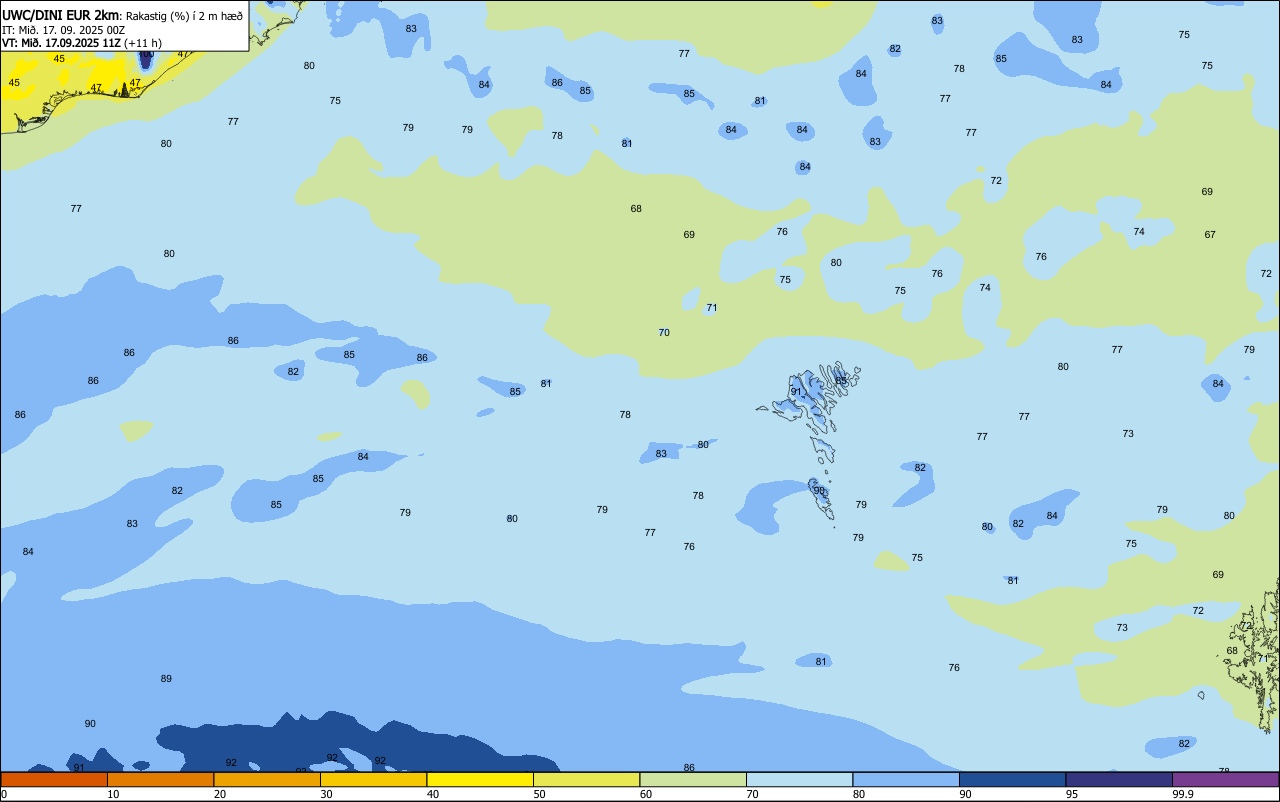Click the 40–50 bright yellow legend segment
The width and height of the screenshot is (1280, 802).
pos(480,779)
